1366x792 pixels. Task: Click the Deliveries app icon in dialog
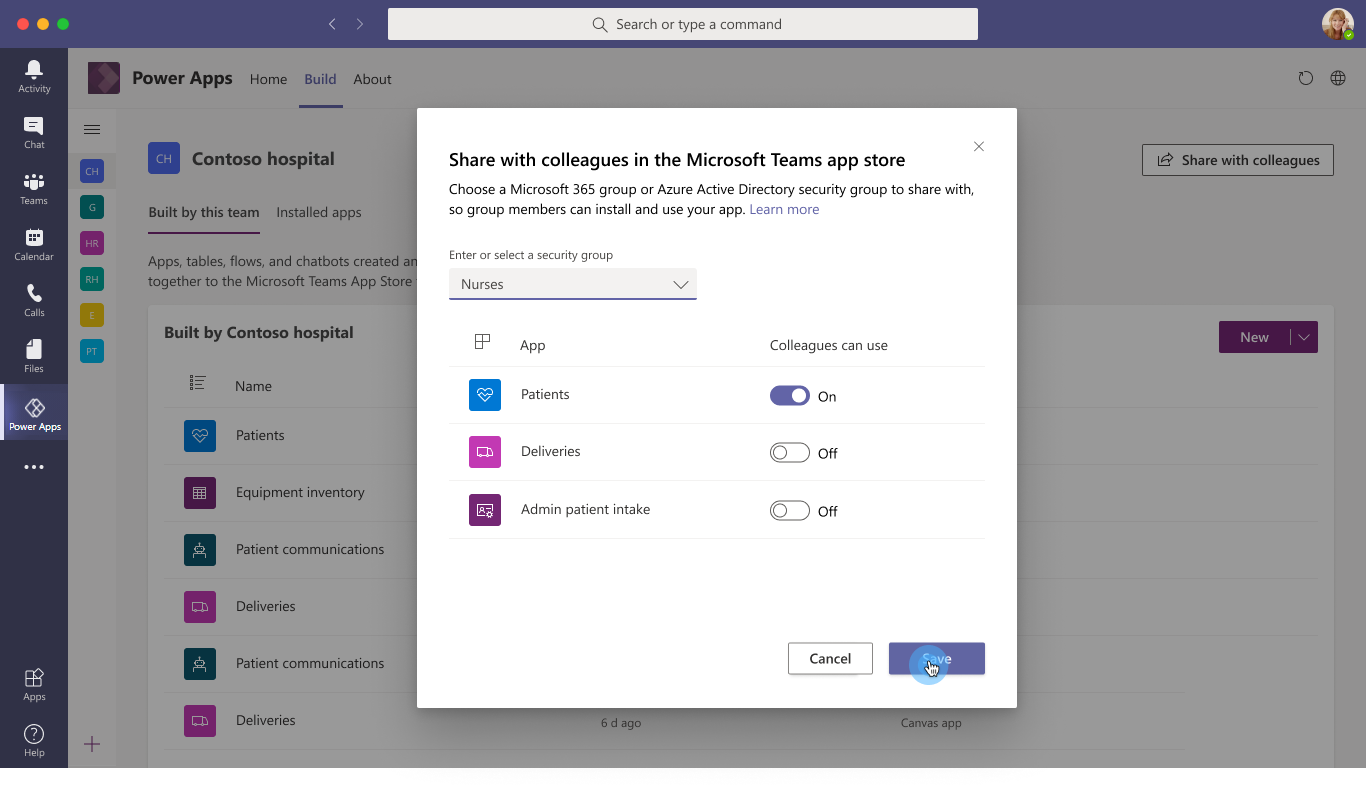(485, 451)
